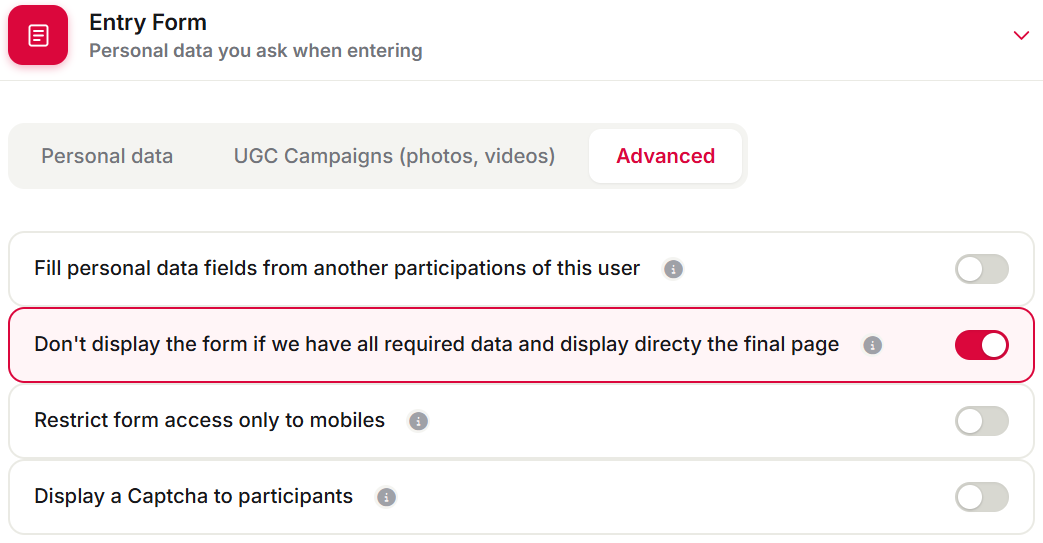Click info icon beside Display a Captcha
1043x543 pixels.
[386, 496]
